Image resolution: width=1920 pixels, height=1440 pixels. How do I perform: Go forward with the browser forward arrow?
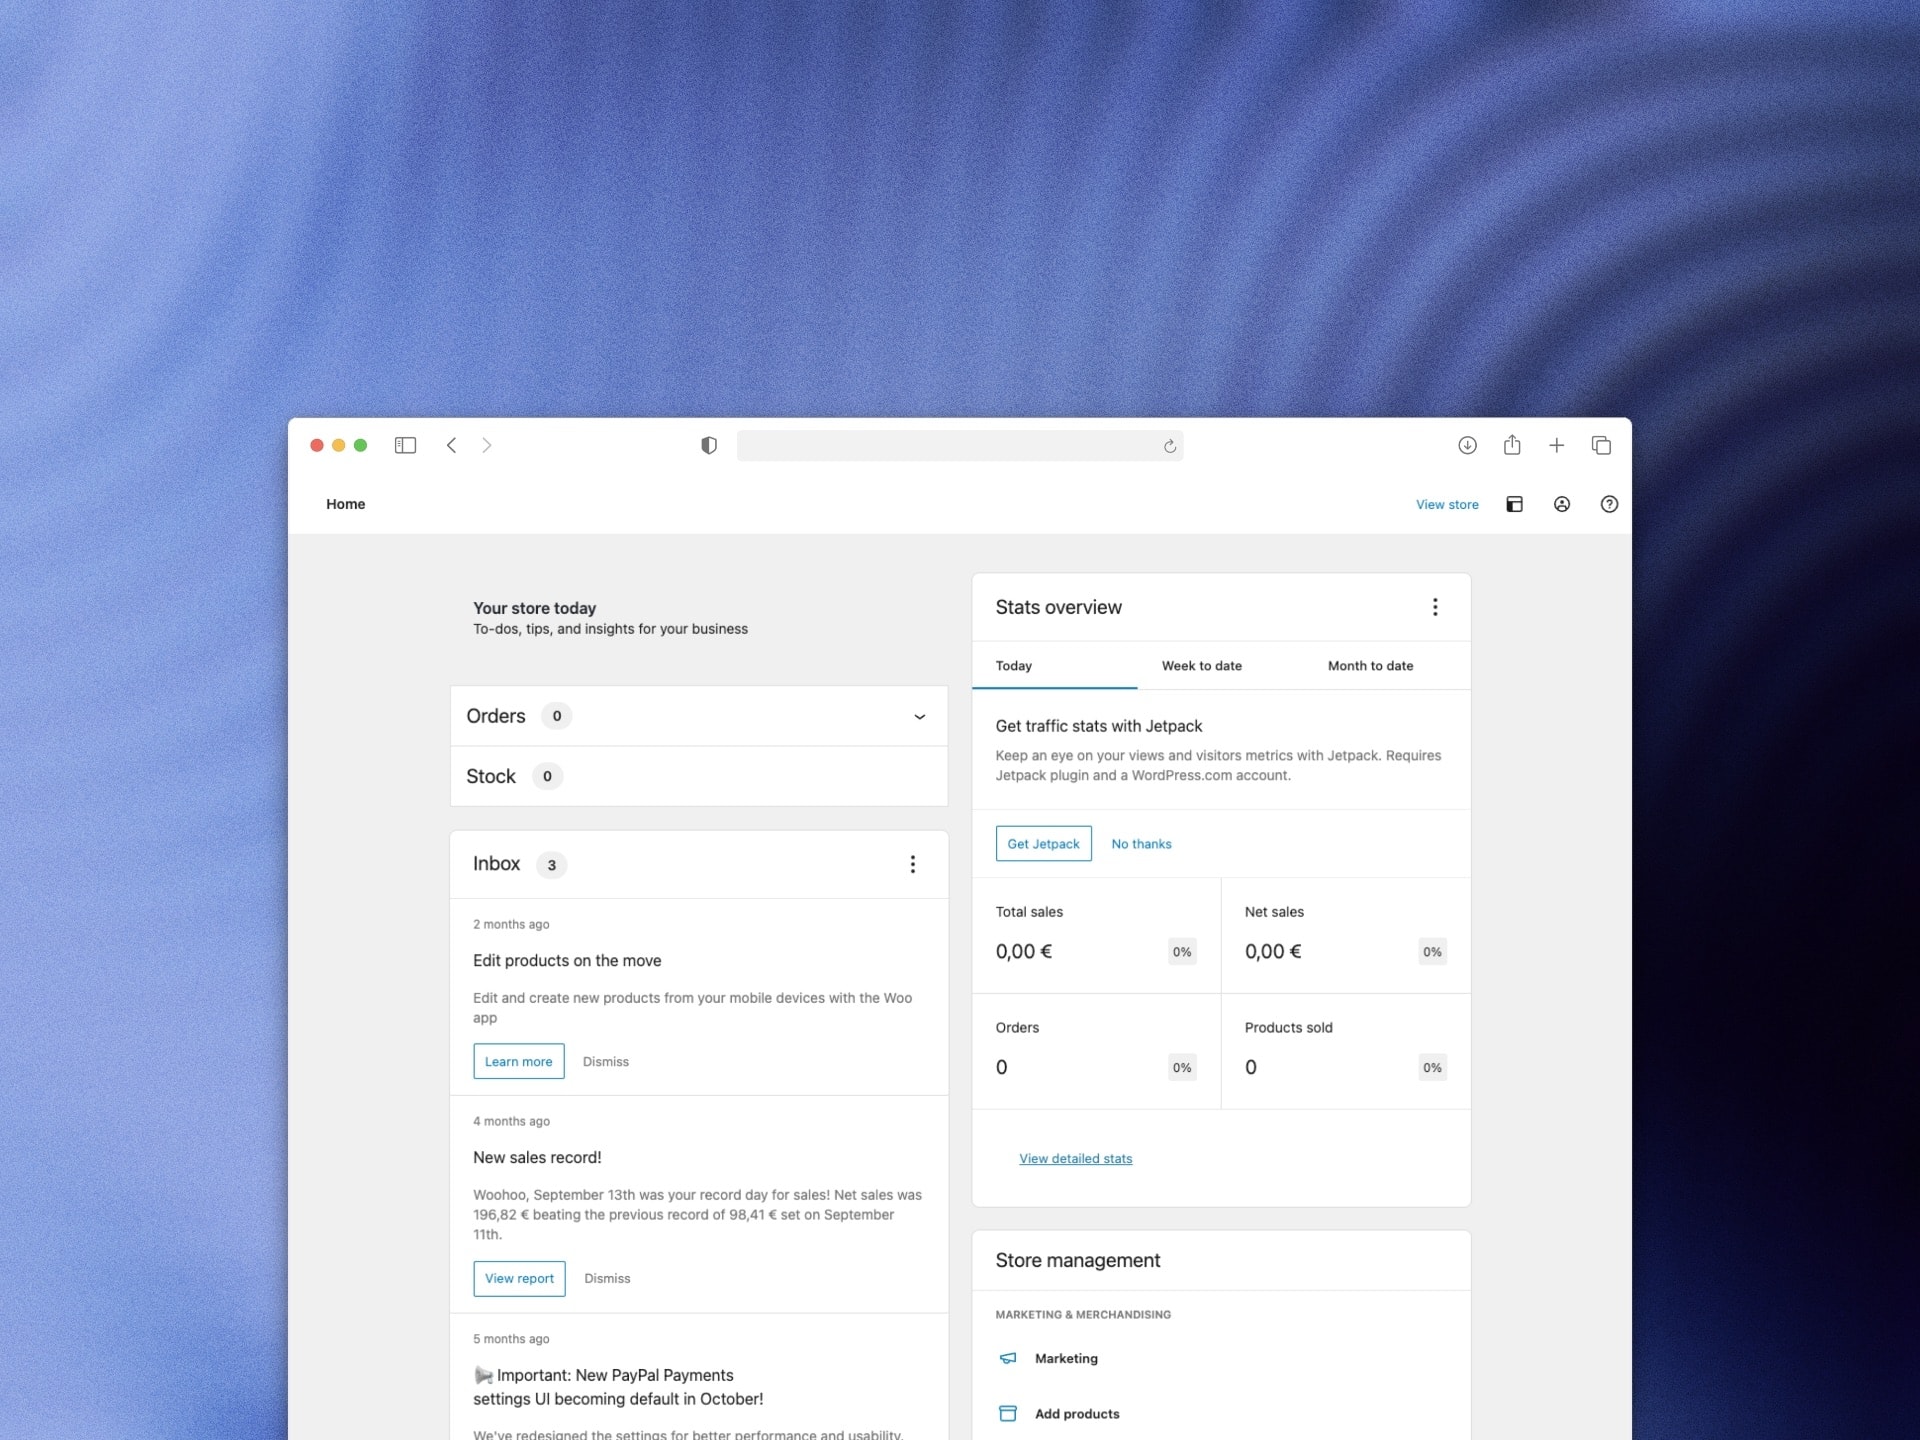pos(487,445)
